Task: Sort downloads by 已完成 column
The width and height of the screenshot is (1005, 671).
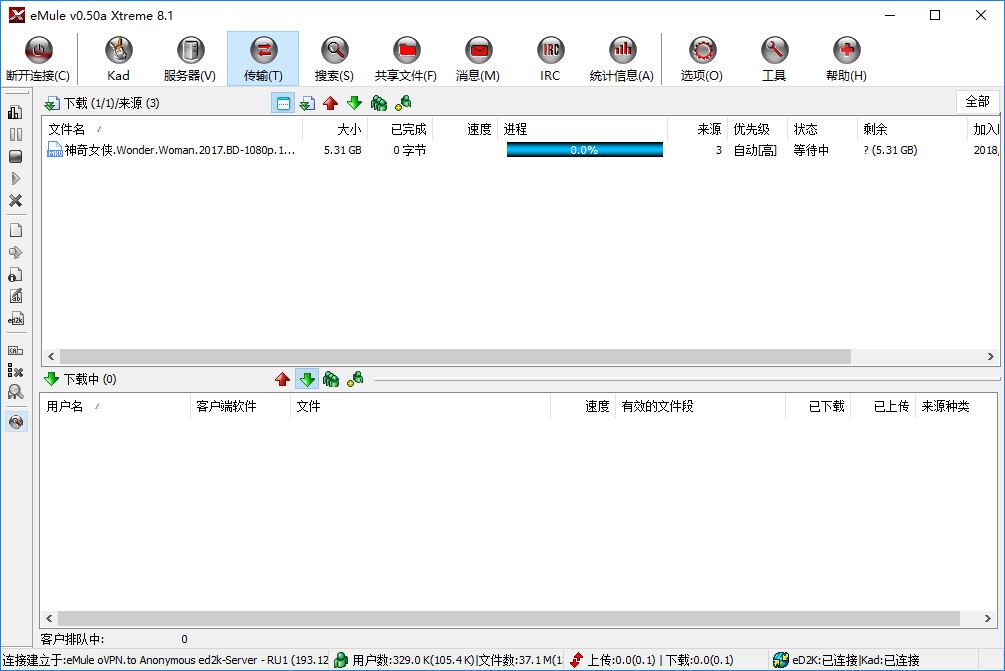Action: click(401, 129)
